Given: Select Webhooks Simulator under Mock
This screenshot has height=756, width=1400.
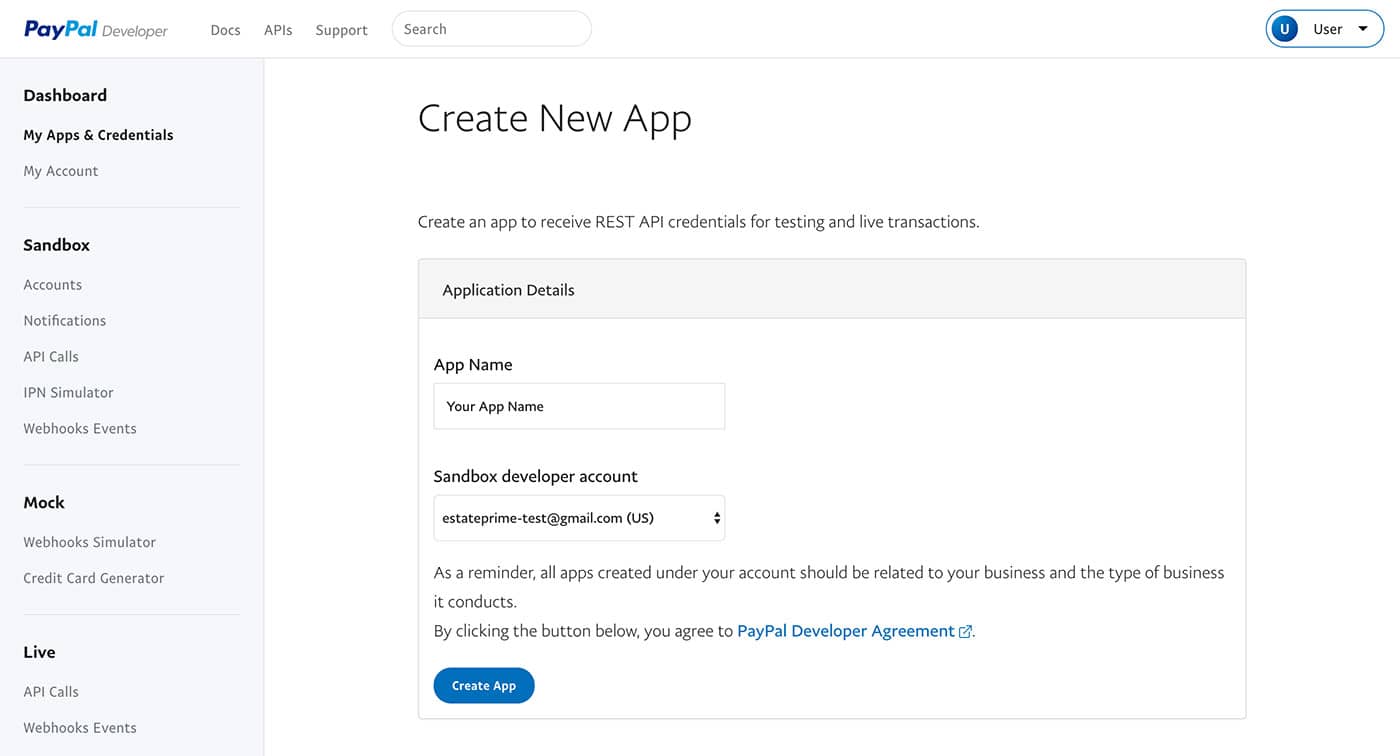Looking at the screenshot, I should click(x=90, y=542).
